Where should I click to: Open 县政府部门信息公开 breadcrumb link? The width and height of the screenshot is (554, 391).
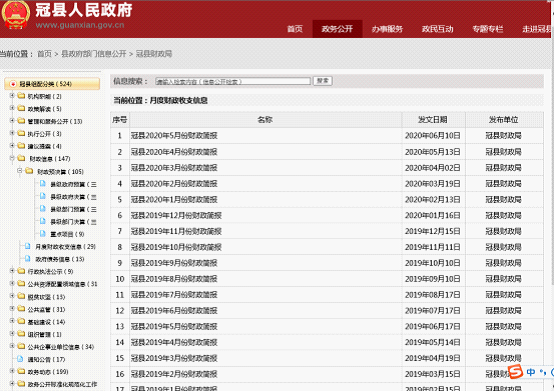94,54
